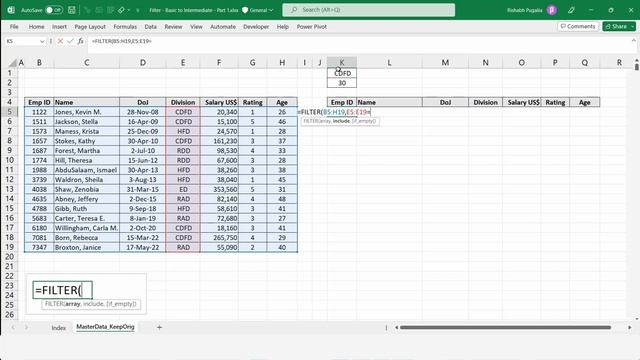Click cell K1 containing CDFD
Image resolution: width=640 pixels, height=360 pixels.
click(x=342, y=73)
